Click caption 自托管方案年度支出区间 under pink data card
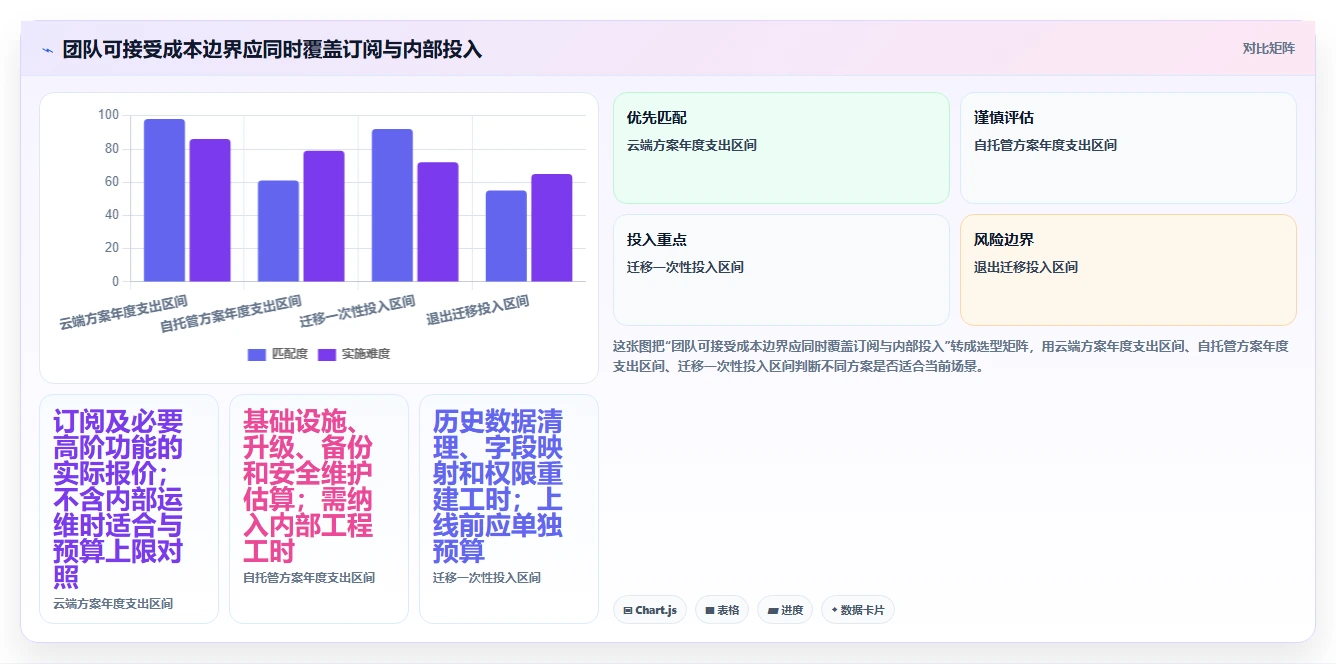Viewport: 1336px width, 664px height. pyautogui.click(x=309, y=578)
